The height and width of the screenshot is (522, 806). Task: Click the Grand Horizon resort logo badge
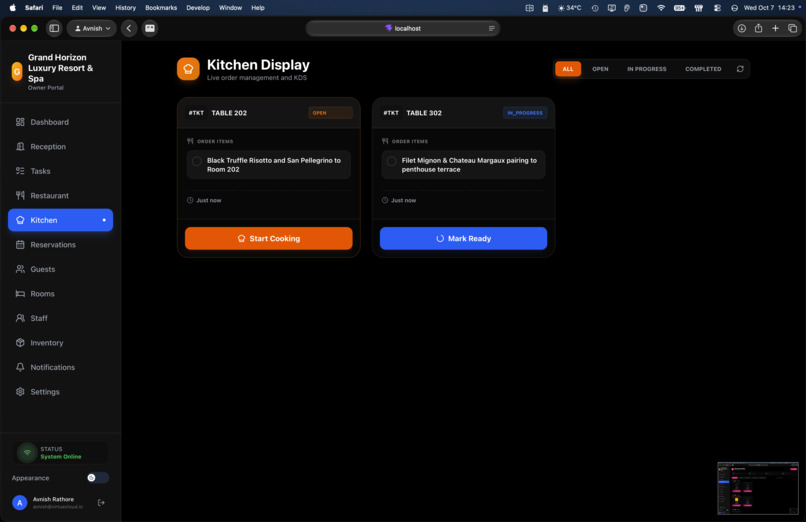click(x=17, y=72)
